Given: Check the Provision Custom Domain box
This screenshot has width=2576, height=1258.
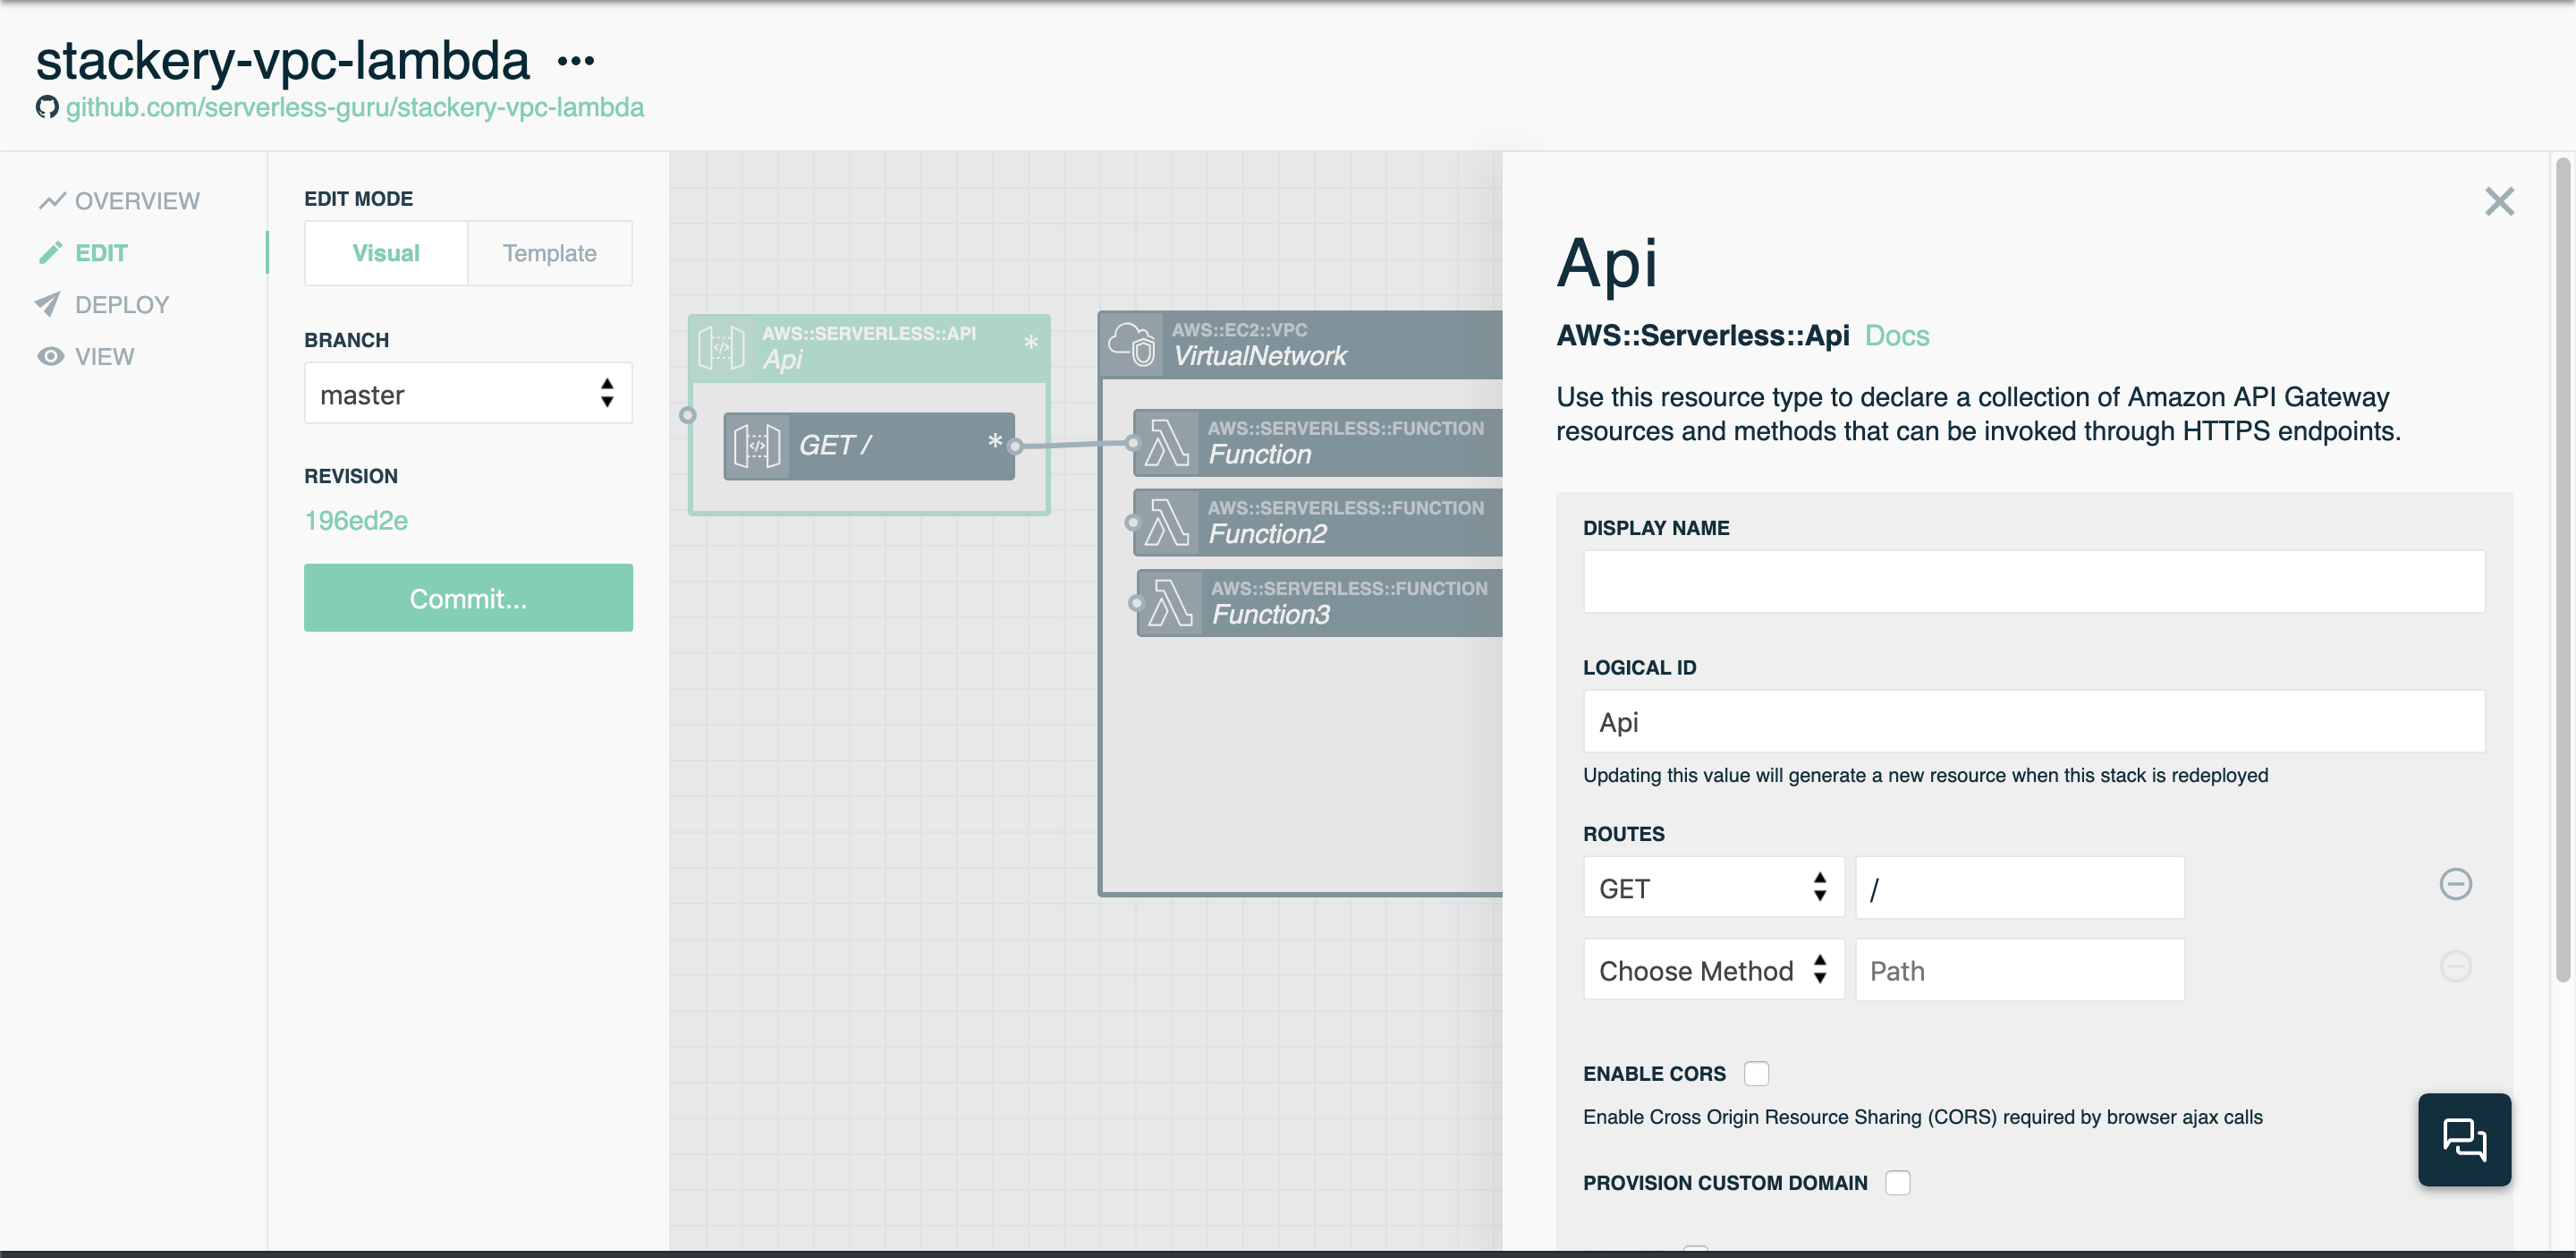Looking at the screenshot, I should tap(1897, 1182).
